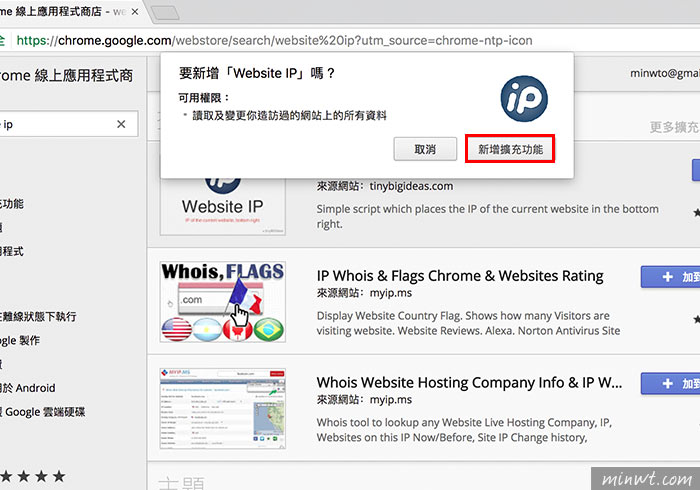Viewport: 700px width, 490px height.
Task: Click the Website IP icon in the dialog
Action: pyautogui.click(x=524, y=99)
